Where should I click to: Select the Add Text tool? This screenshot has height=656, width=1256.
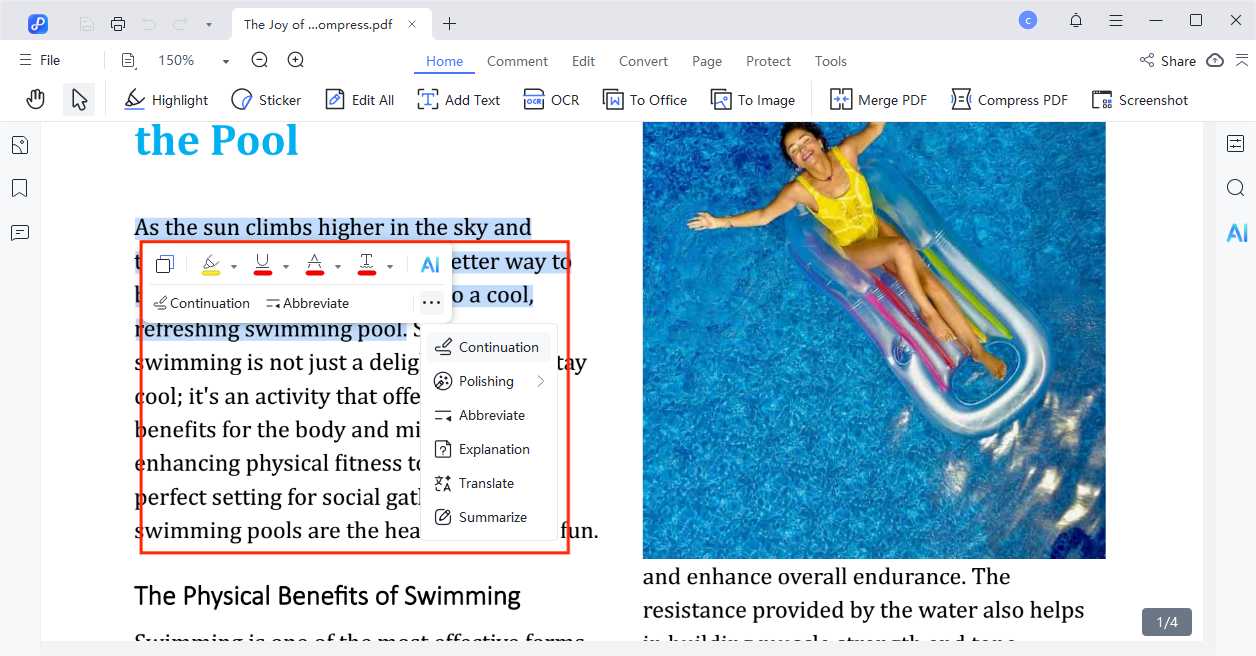point(458,99)
